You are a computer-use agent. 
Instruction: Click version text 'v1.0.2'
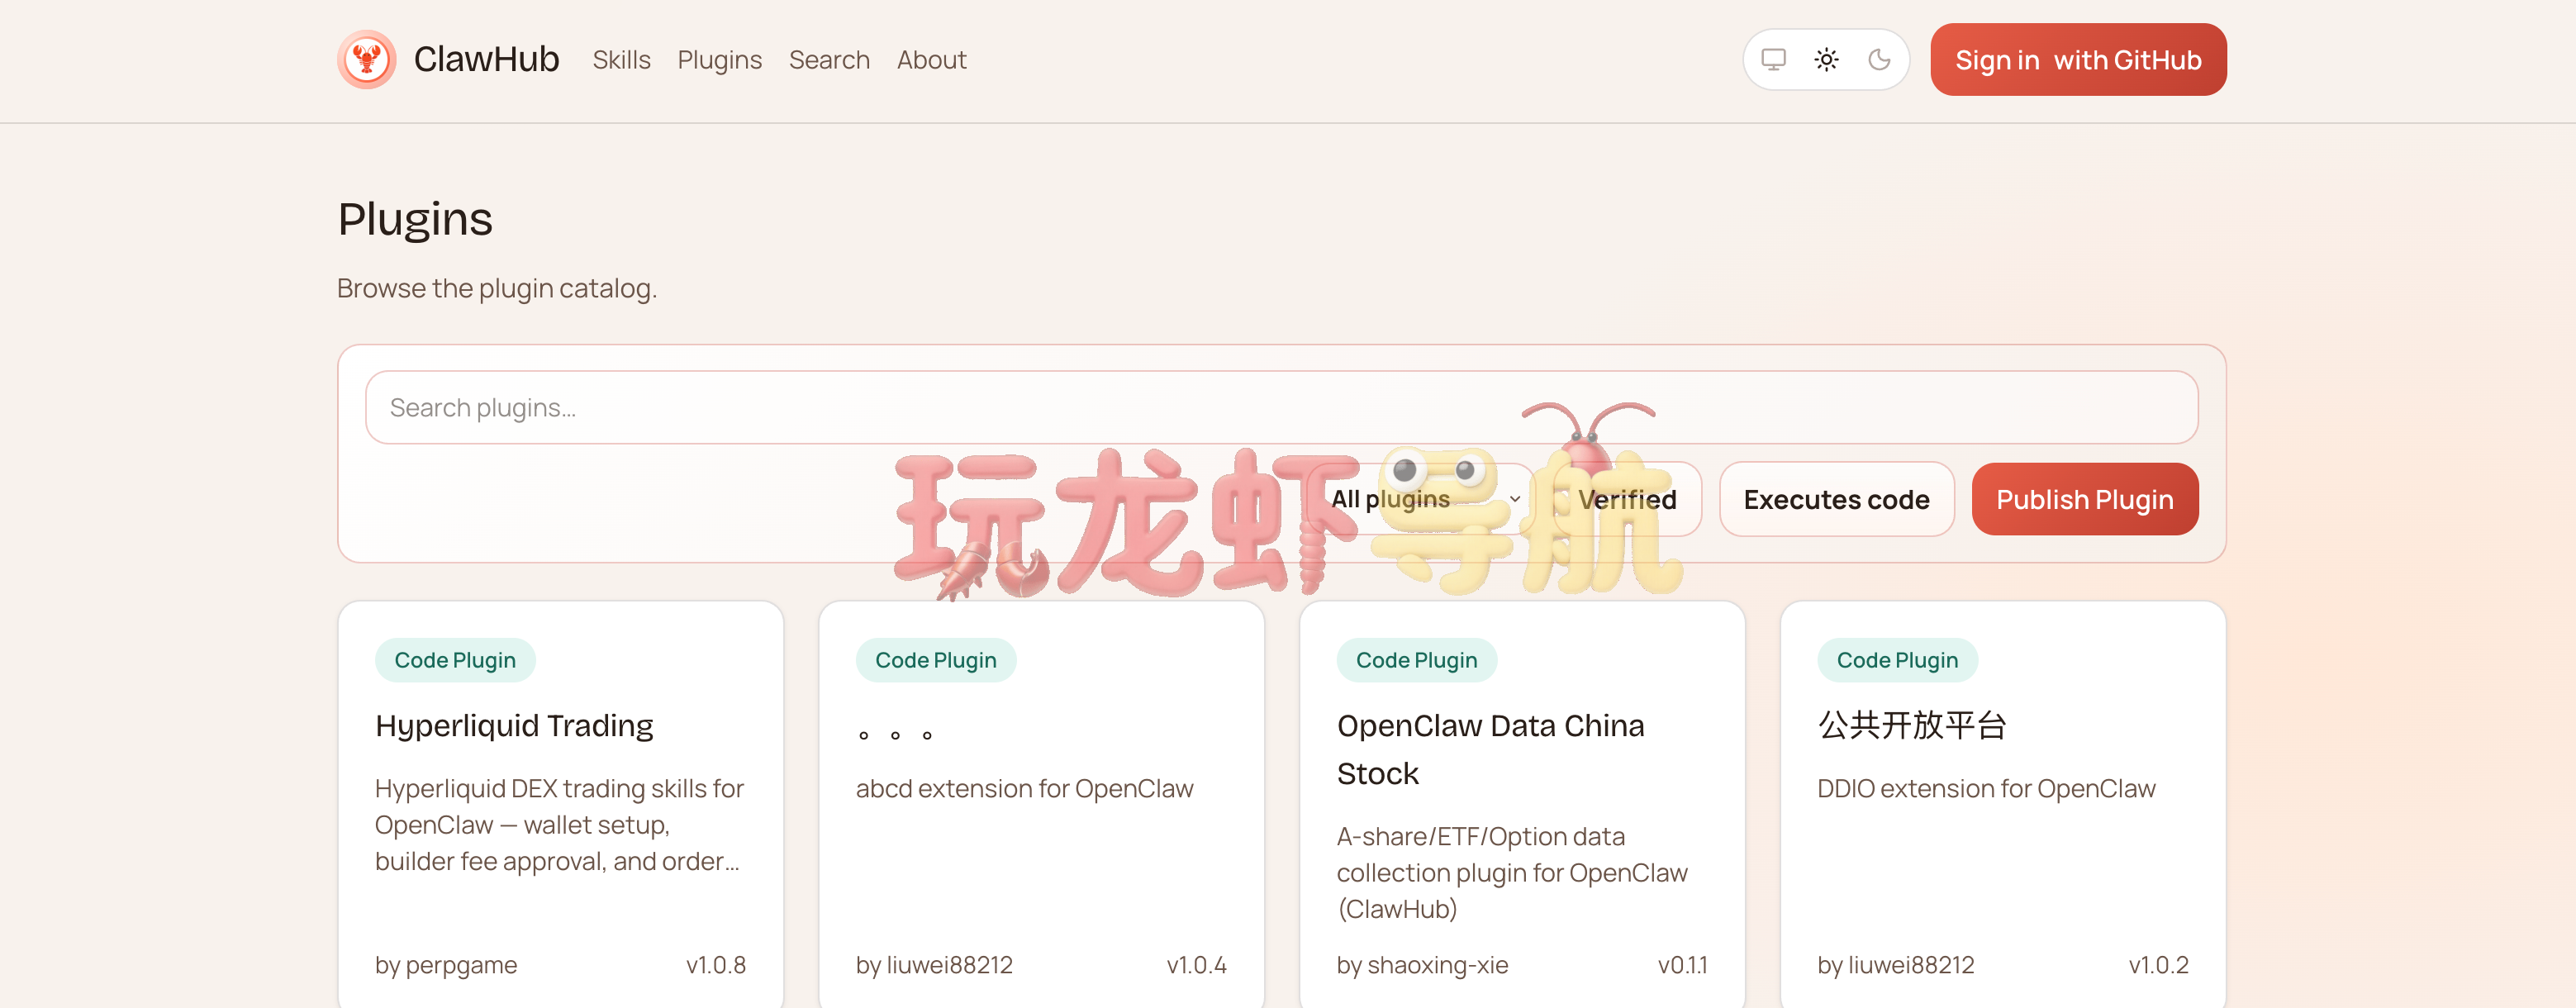(x=2159, y=965)
